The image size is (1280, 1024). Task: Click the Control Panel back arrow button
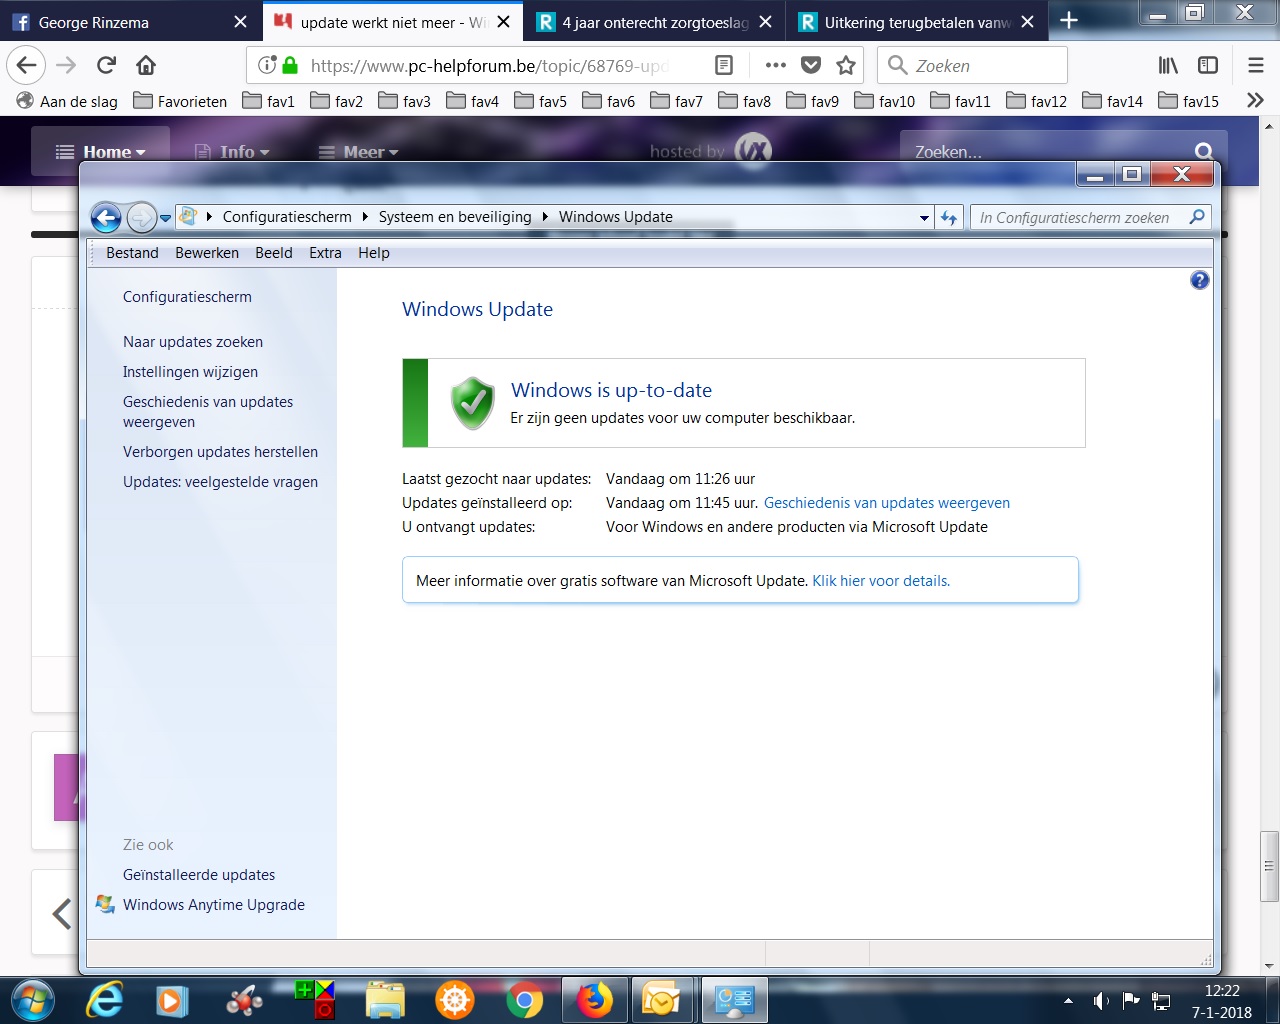click(106, 217)
